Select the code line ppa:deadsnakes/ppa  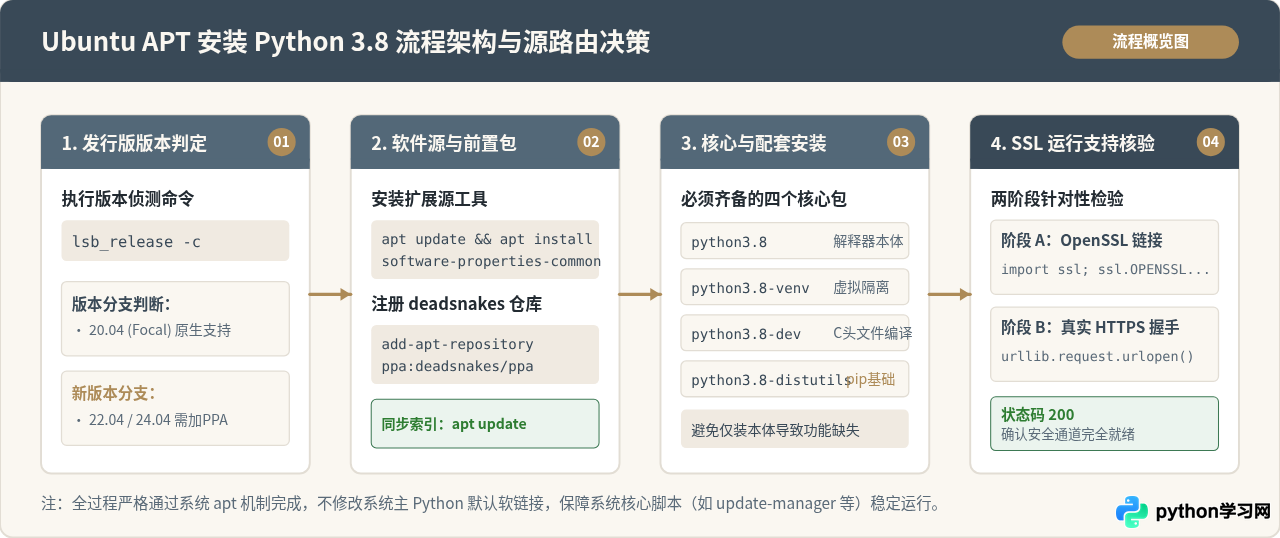(x=457, y=366)
